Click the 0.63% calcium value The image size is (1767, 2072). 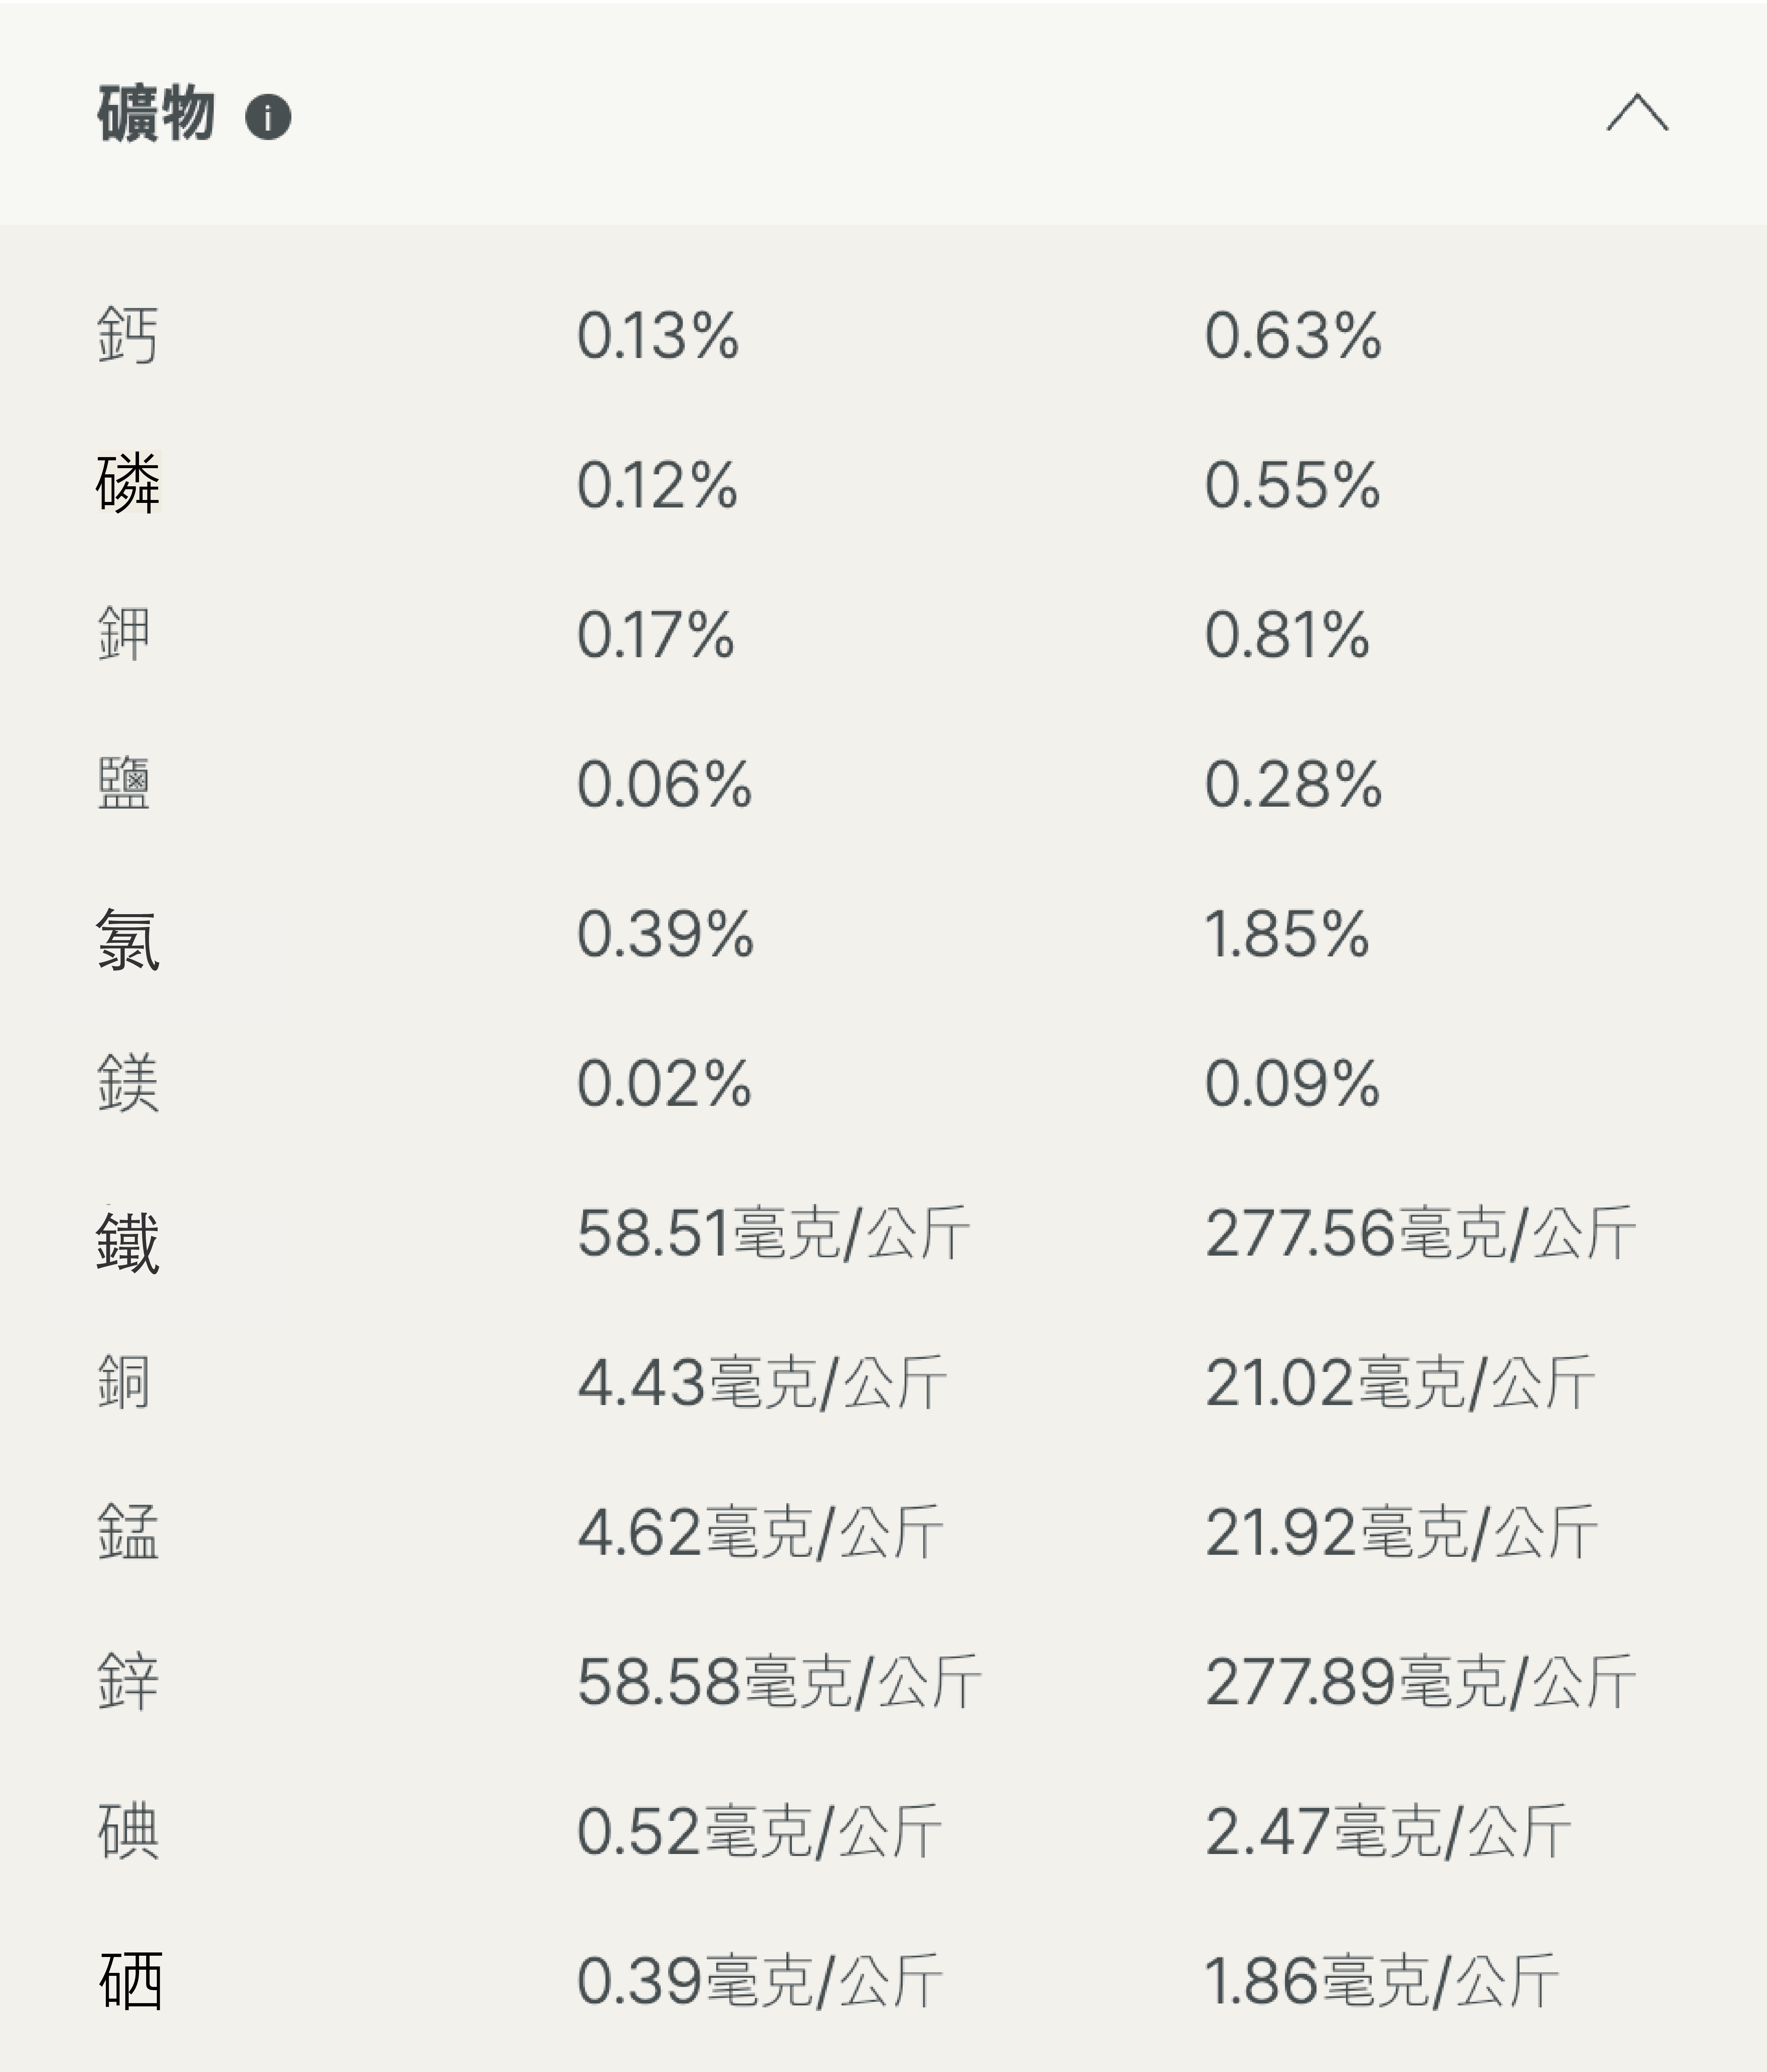[1292, 335]
